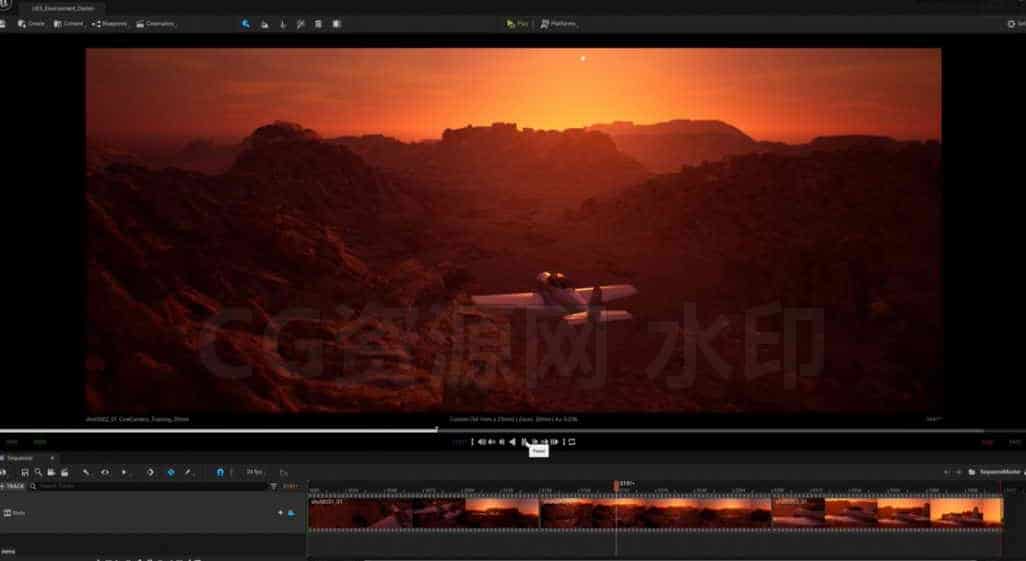Add a shot with Shots track plus
Screen dimensions: 1026x561
281,513
